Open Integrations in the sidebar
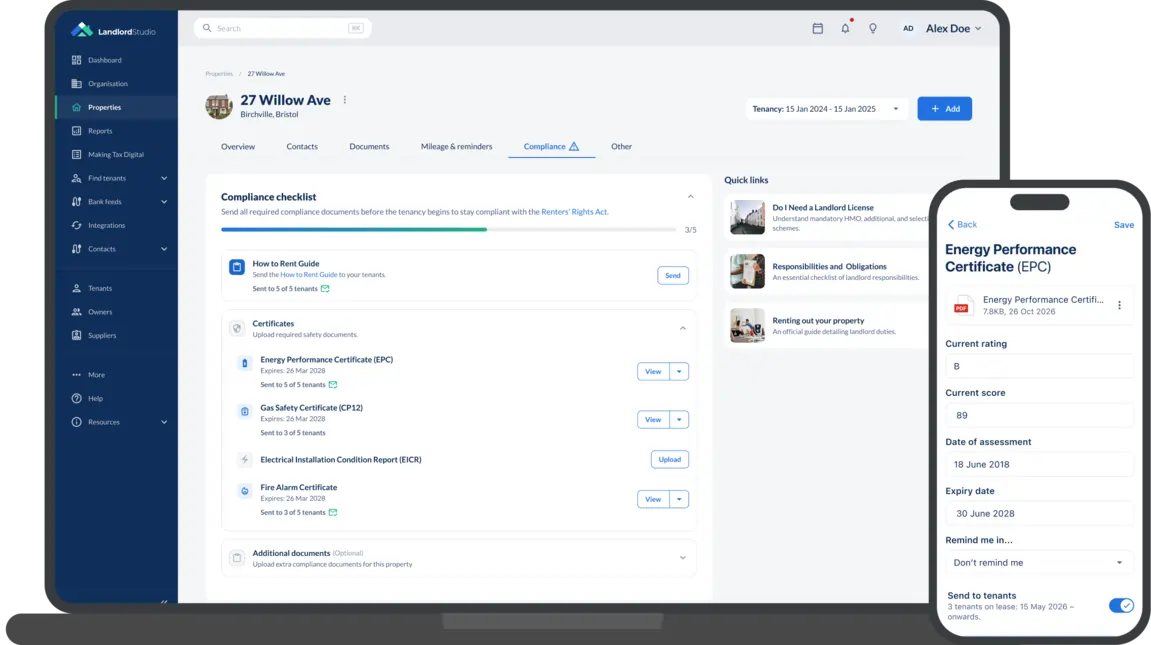 106,225
